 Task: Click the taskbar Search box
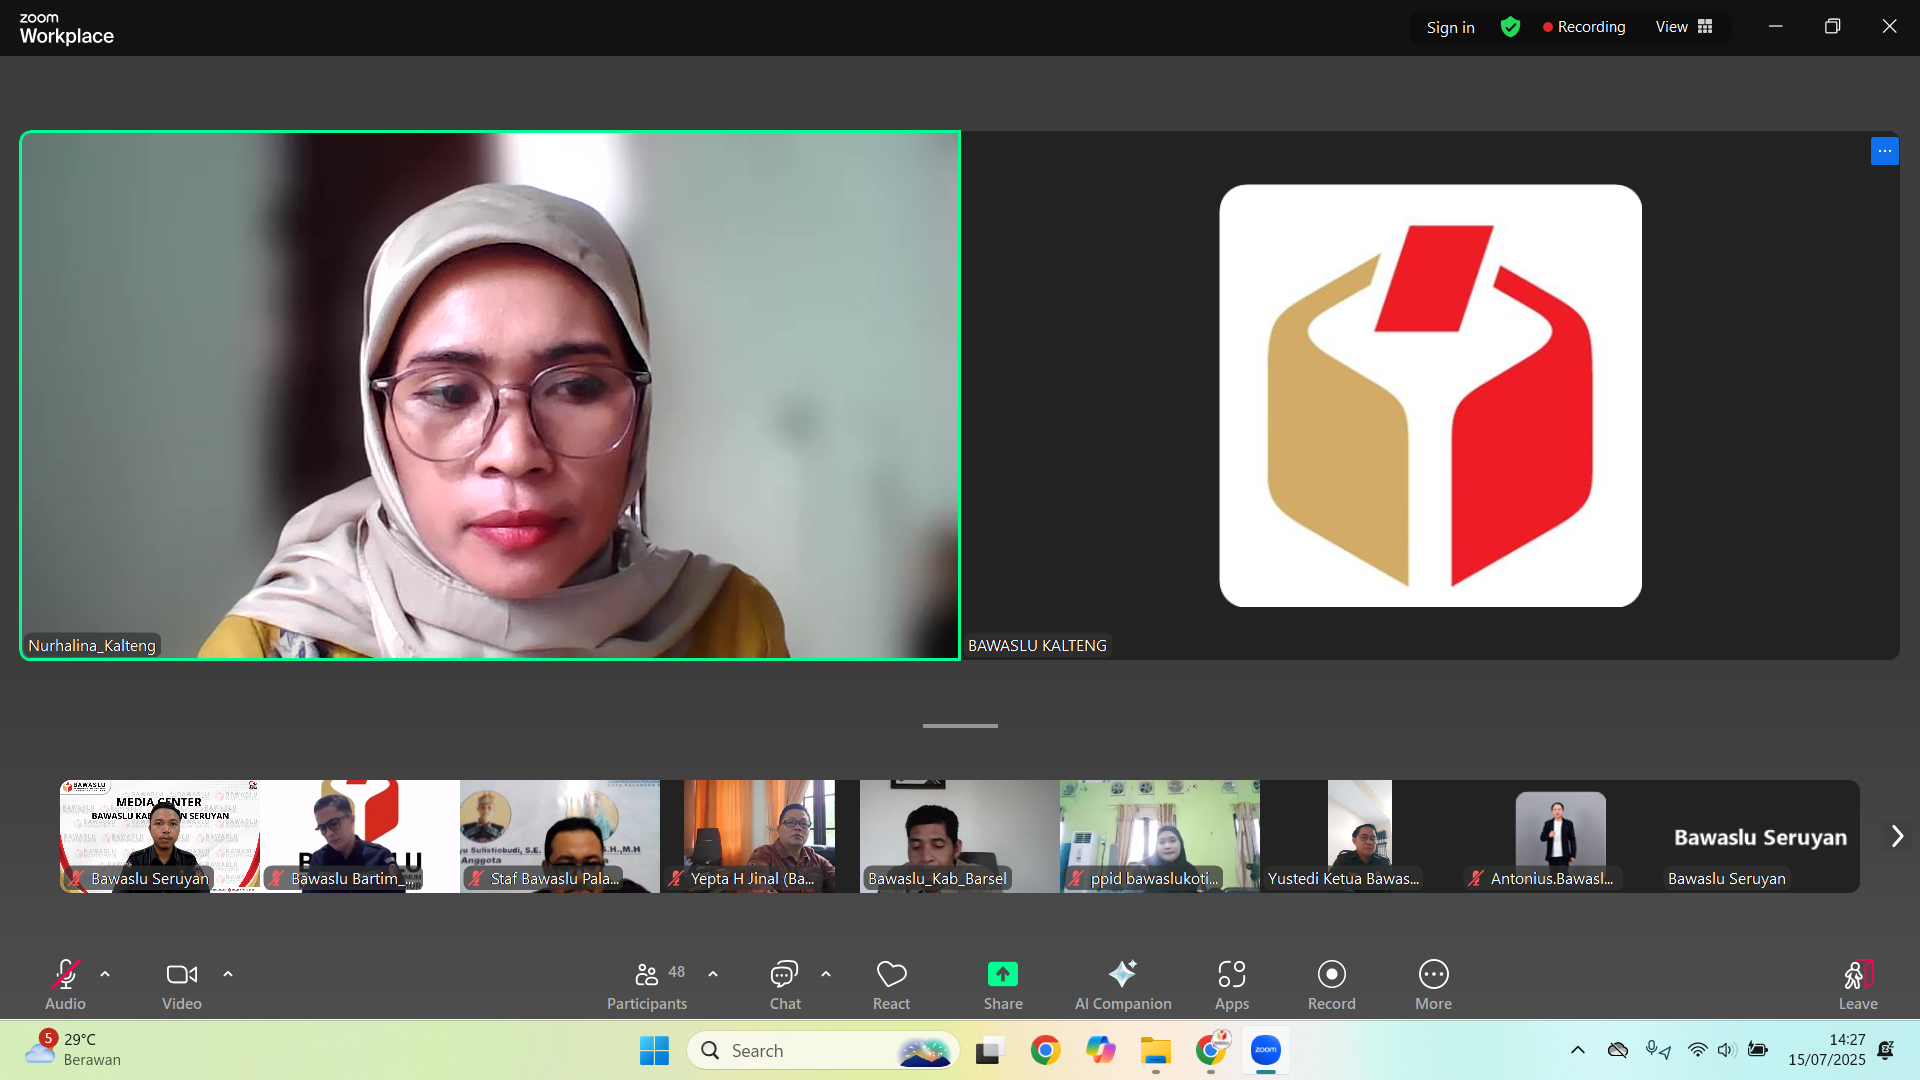823,1051
